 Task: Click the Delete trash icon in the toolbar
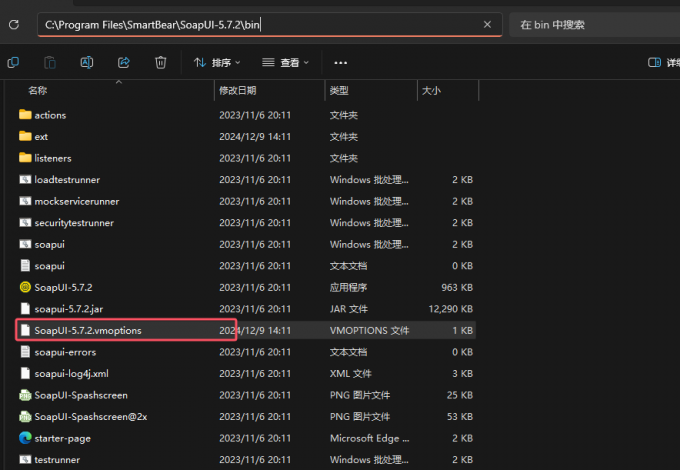point(160,62)
